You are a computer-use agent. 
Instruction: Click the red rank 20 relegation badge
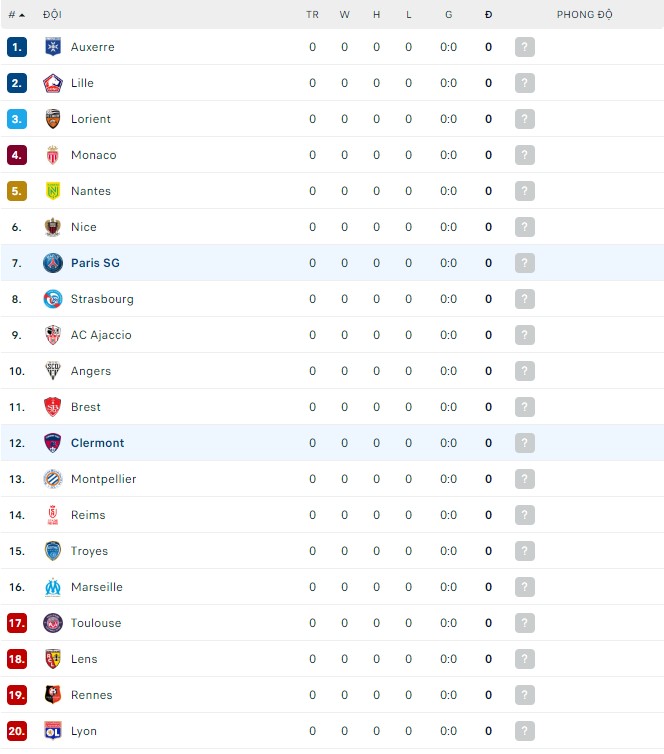point(16,731)
